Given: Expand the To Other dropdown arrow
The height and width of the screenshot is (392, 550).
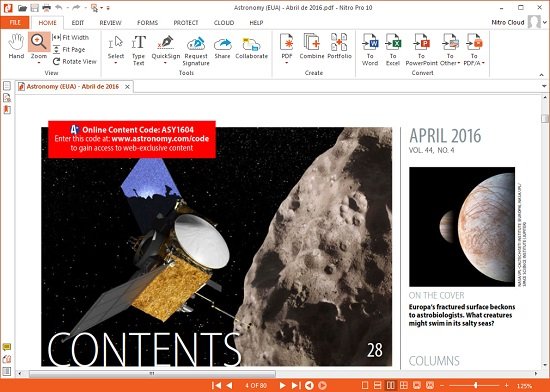Looking at the screenshot, I should tap(459, 63).
